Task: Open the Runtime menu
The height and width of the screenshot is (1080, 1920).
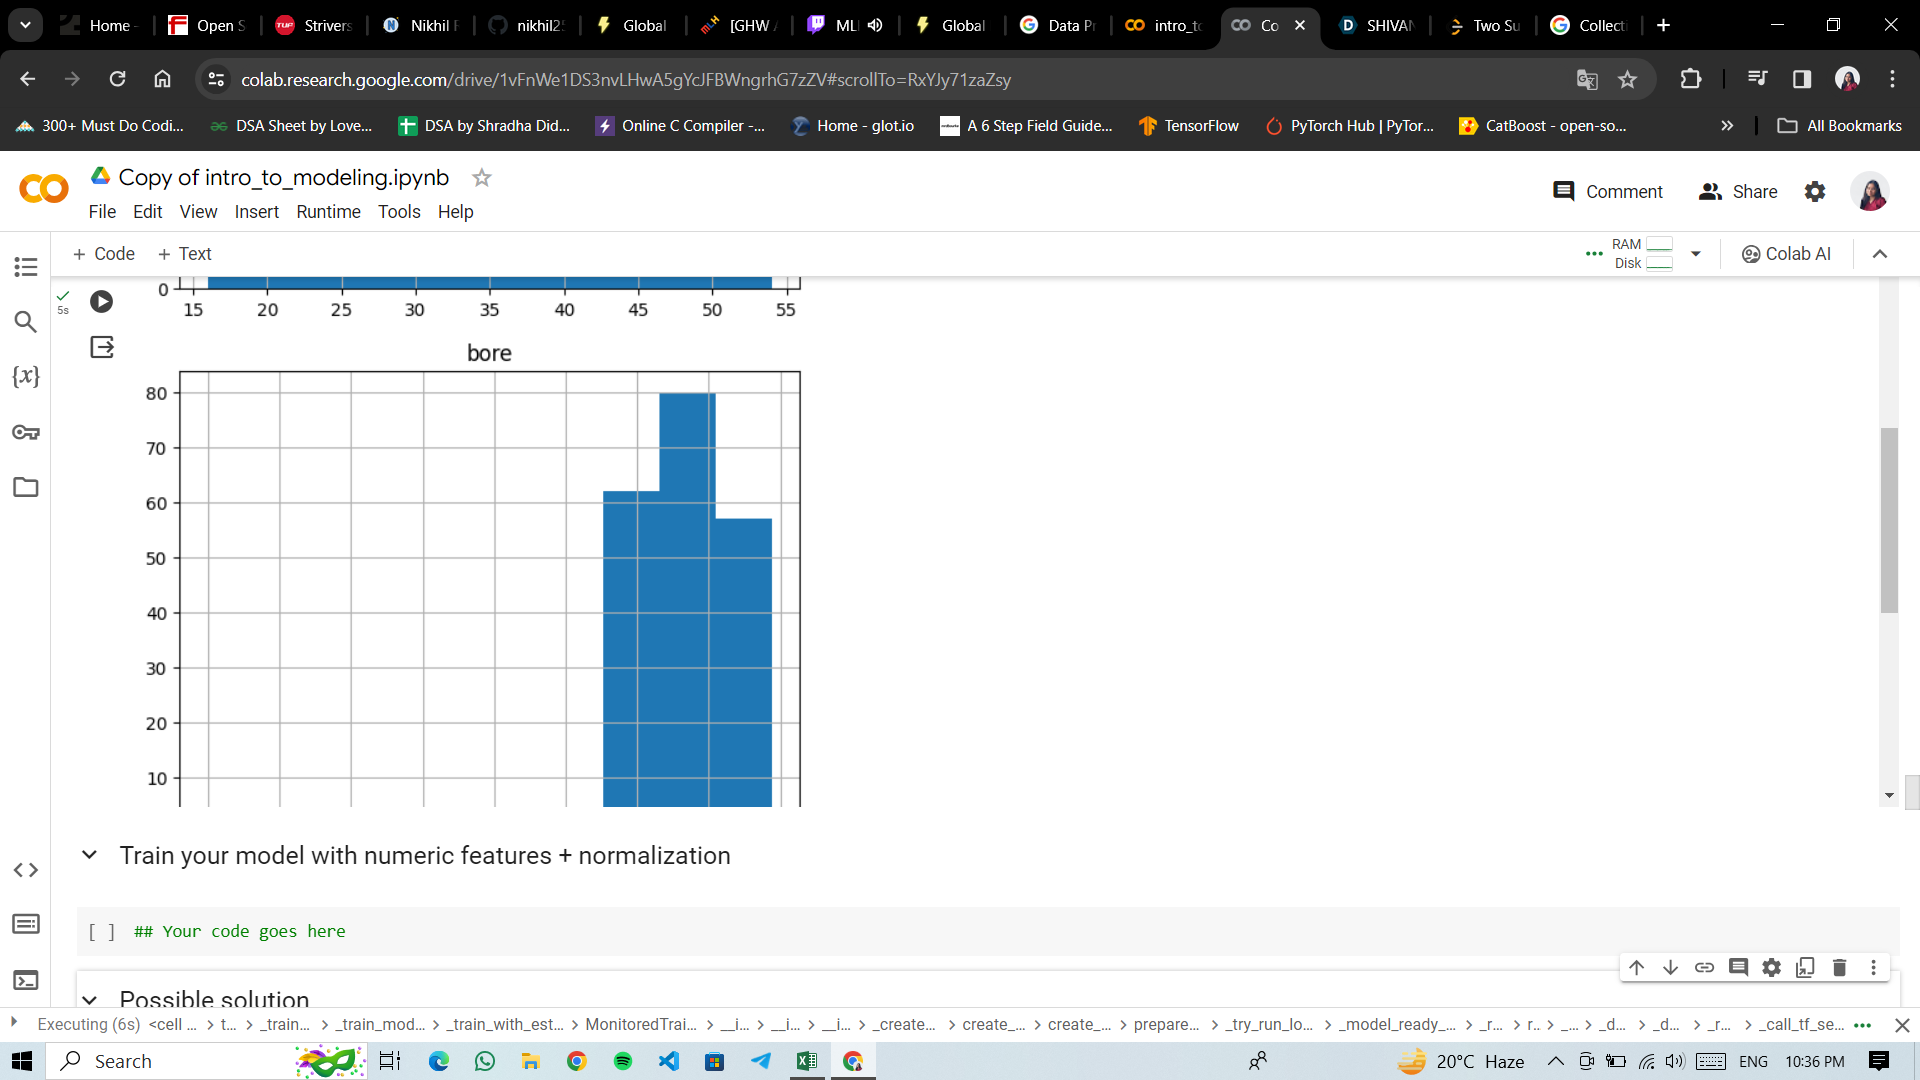Action: [x=328, y=212]
